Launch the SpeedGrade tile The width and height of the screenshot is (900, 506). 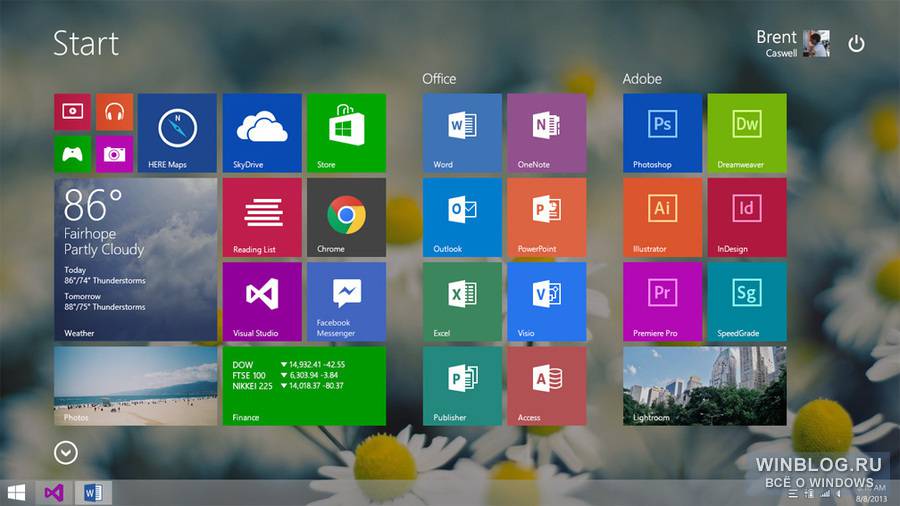[747, 302]
